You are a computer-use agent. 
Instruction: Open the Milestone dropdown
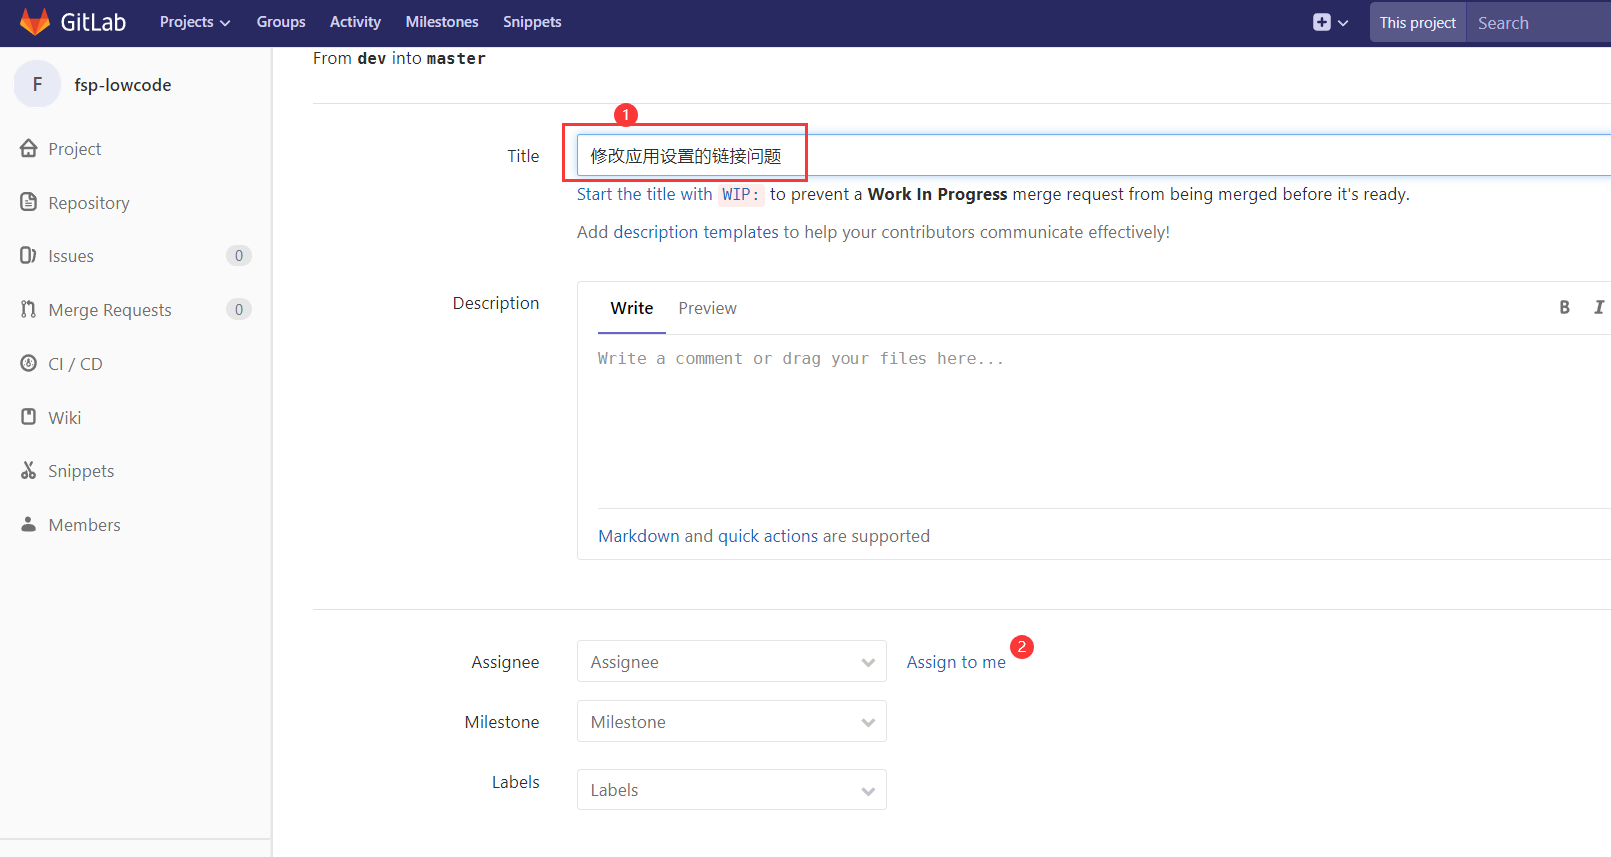click(732, 721)
